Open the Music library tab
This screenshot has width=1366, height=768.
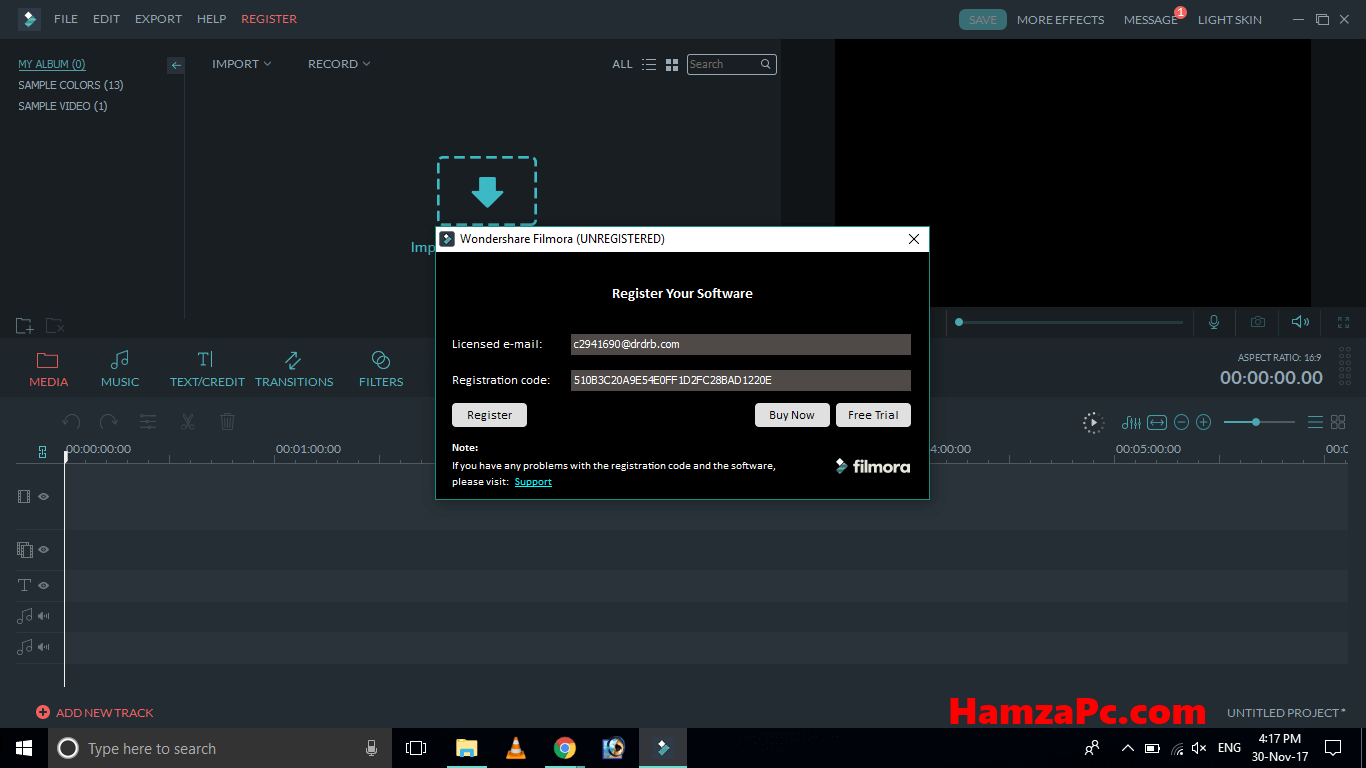(120, 369)
